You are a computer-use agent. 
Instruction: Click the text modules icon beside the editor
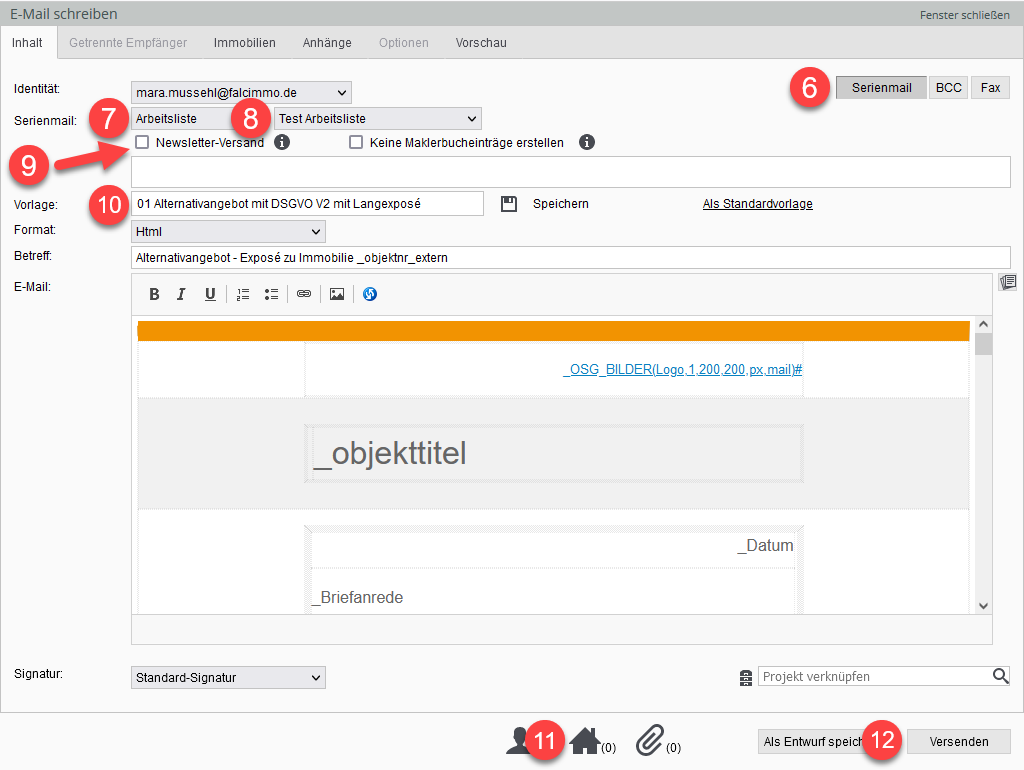click(1007, 283)
